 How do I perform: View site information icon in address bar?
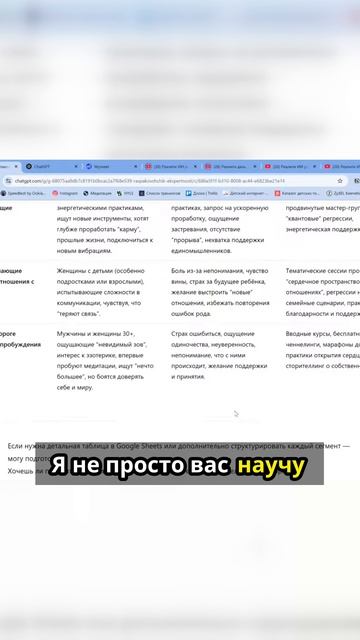tap(9, 181)
